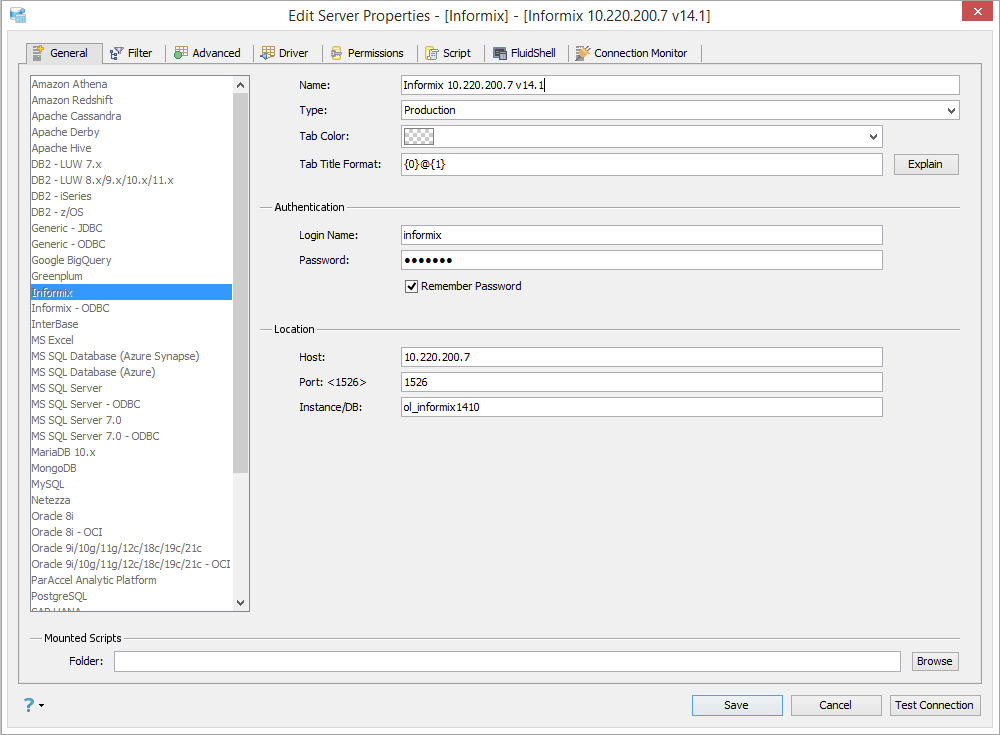Click the Advanced tab icon
Screen dimensions: 1000x735
(x=181, y=53)
